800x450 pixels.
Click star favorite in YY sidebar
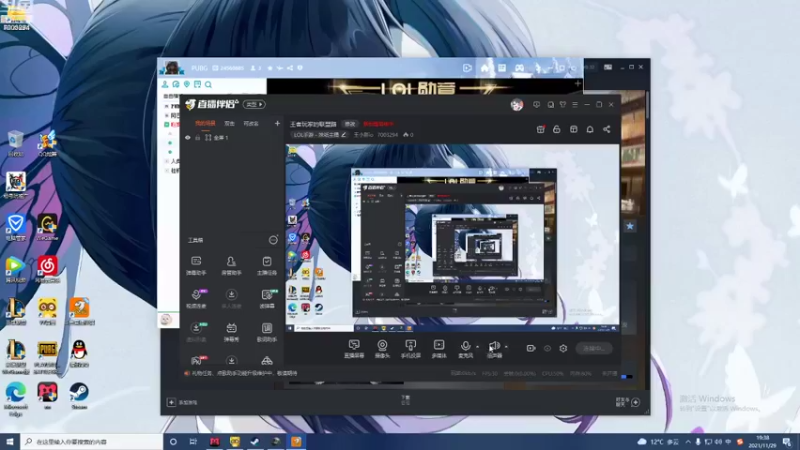(630, 226)
